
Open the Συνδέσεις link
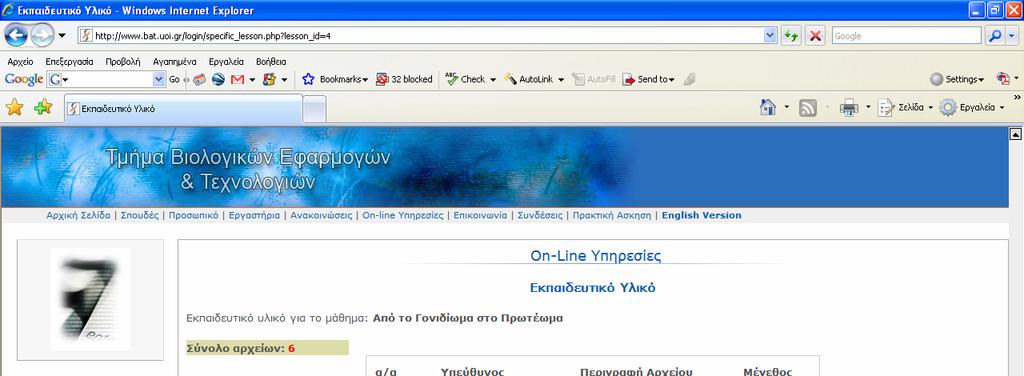pos(540,215)
